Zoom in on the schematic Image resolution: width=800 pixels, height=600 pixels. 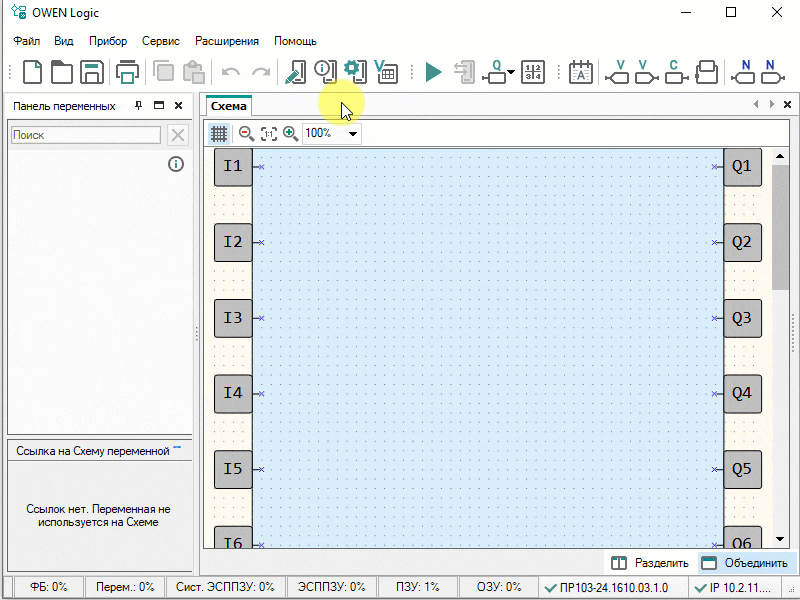pos(291,133)
